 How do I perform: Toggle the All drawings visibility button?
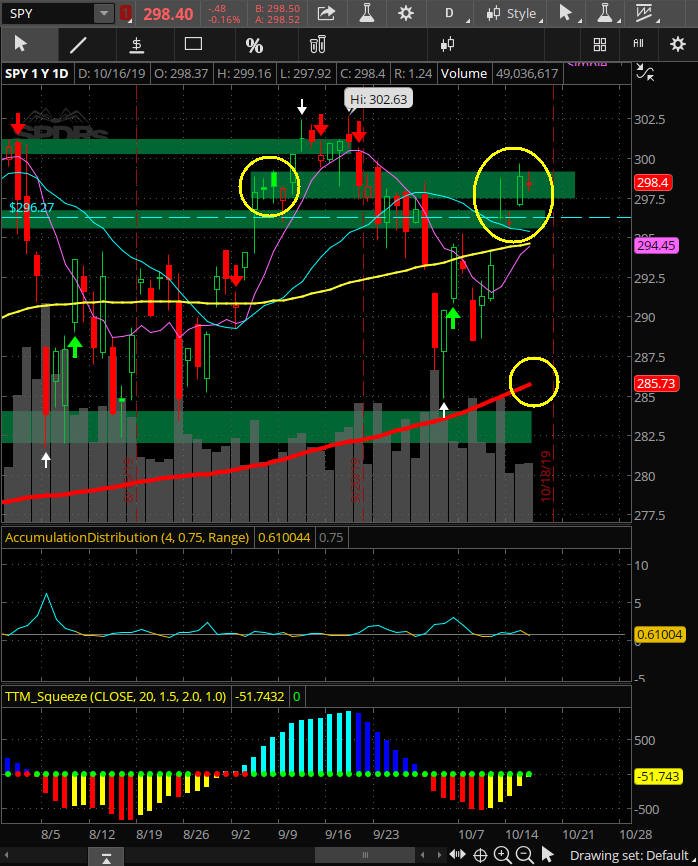[638, 43]
